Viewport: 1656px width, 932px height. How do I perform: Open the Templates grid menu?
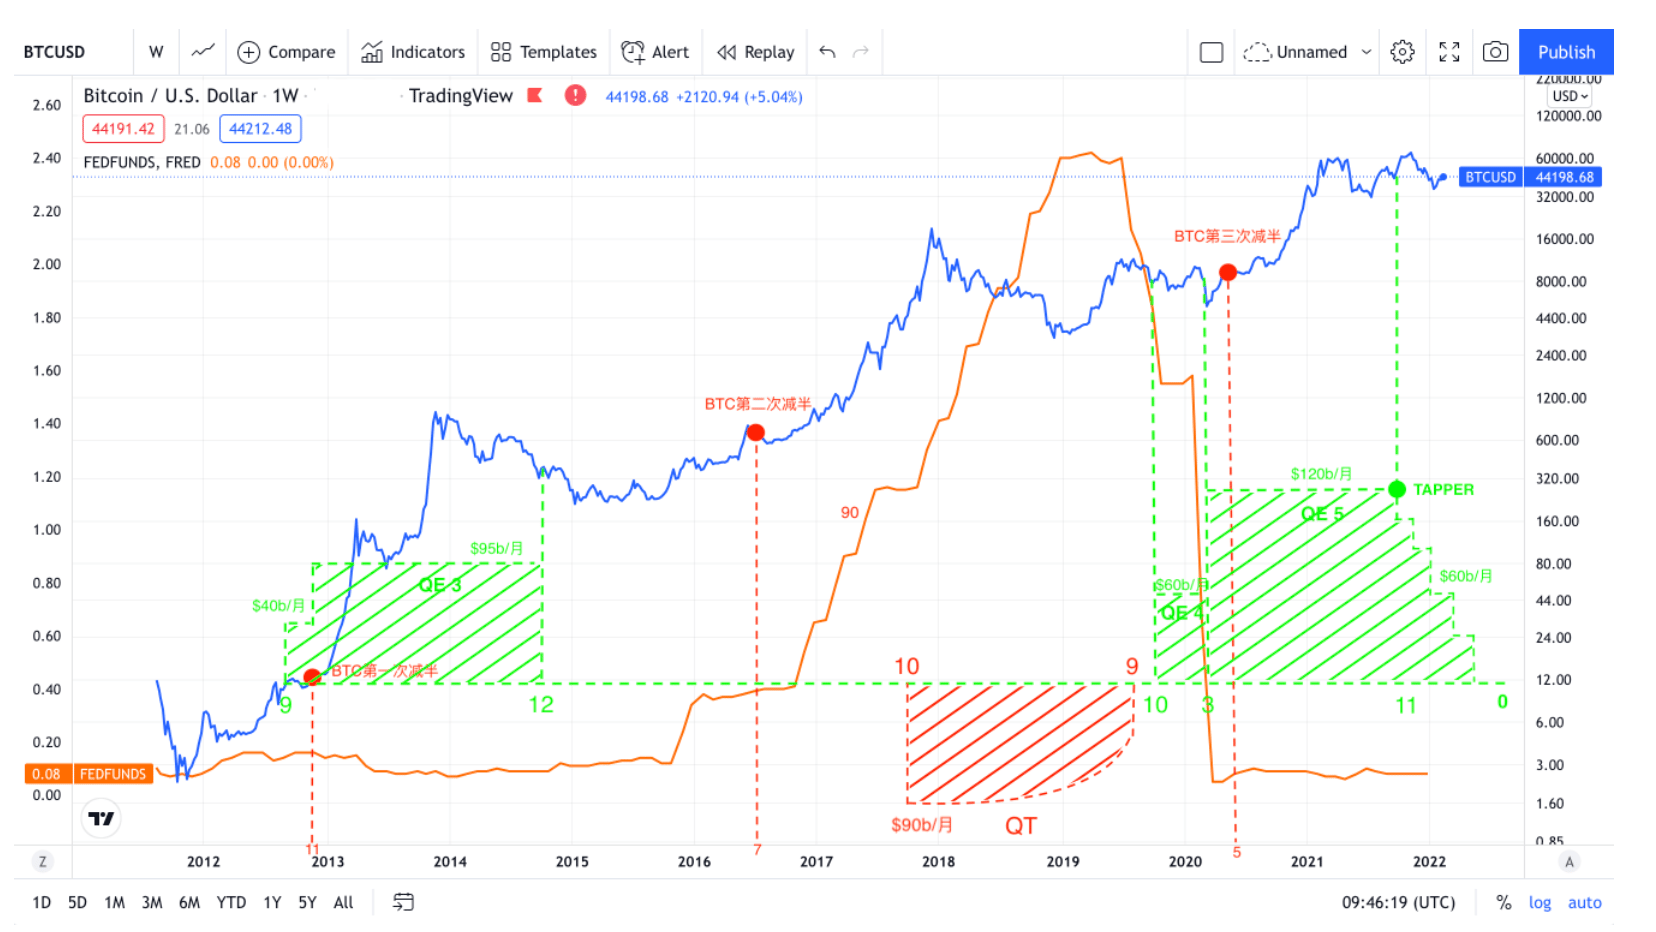tap(543, 52)
